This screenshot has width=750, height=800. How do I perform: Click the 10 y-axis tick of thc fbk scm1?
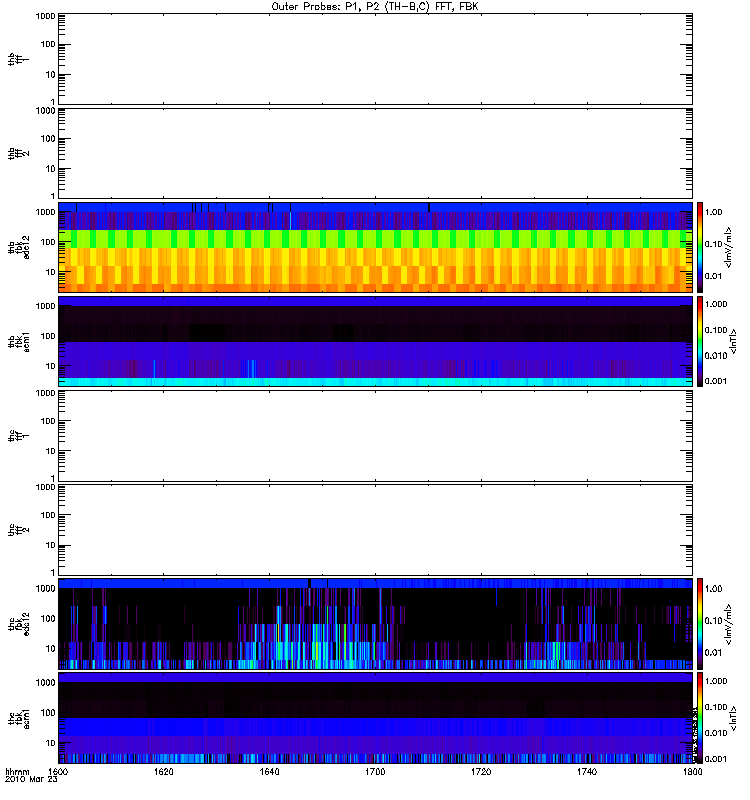point(51,743)
